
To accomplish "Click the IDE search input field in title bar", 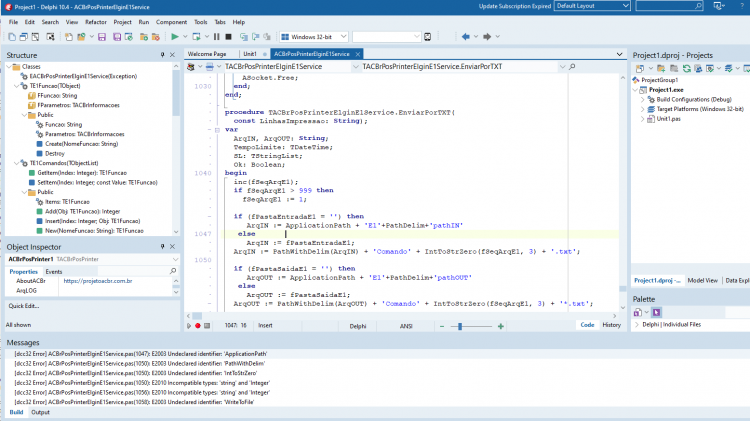I will (669, 6).
